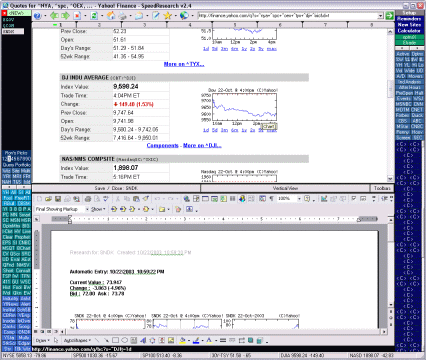Select the Oval drawing tool
Screen dimensions: 426x360
(x=124, y=340)
